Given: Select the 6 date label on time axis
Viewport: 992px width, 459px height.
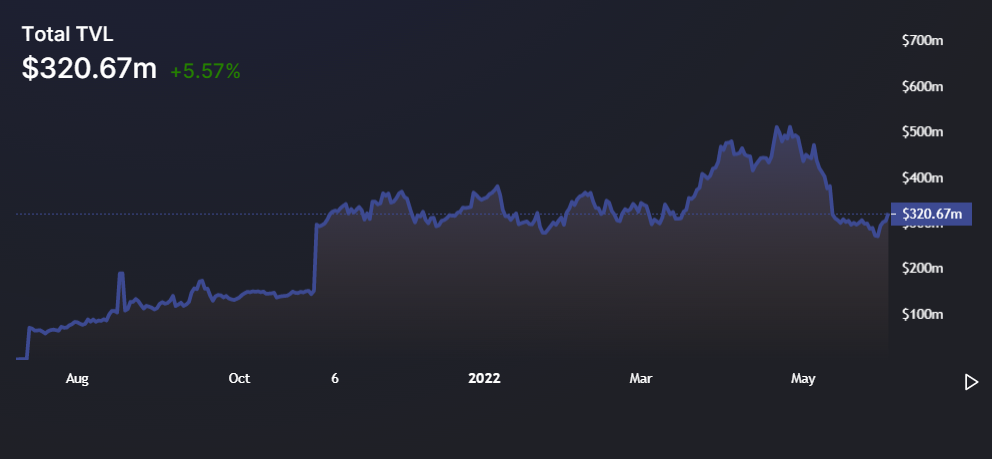Looking at the screenshot, I should tap(335, 379).
